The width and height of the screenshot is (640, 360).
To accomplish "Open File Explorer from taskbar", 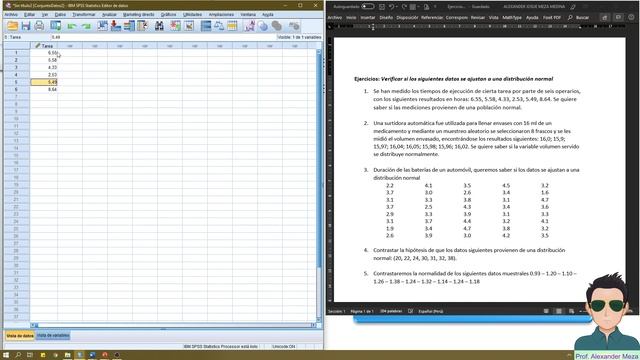I will pyautogui.click(x=67, y=355).
